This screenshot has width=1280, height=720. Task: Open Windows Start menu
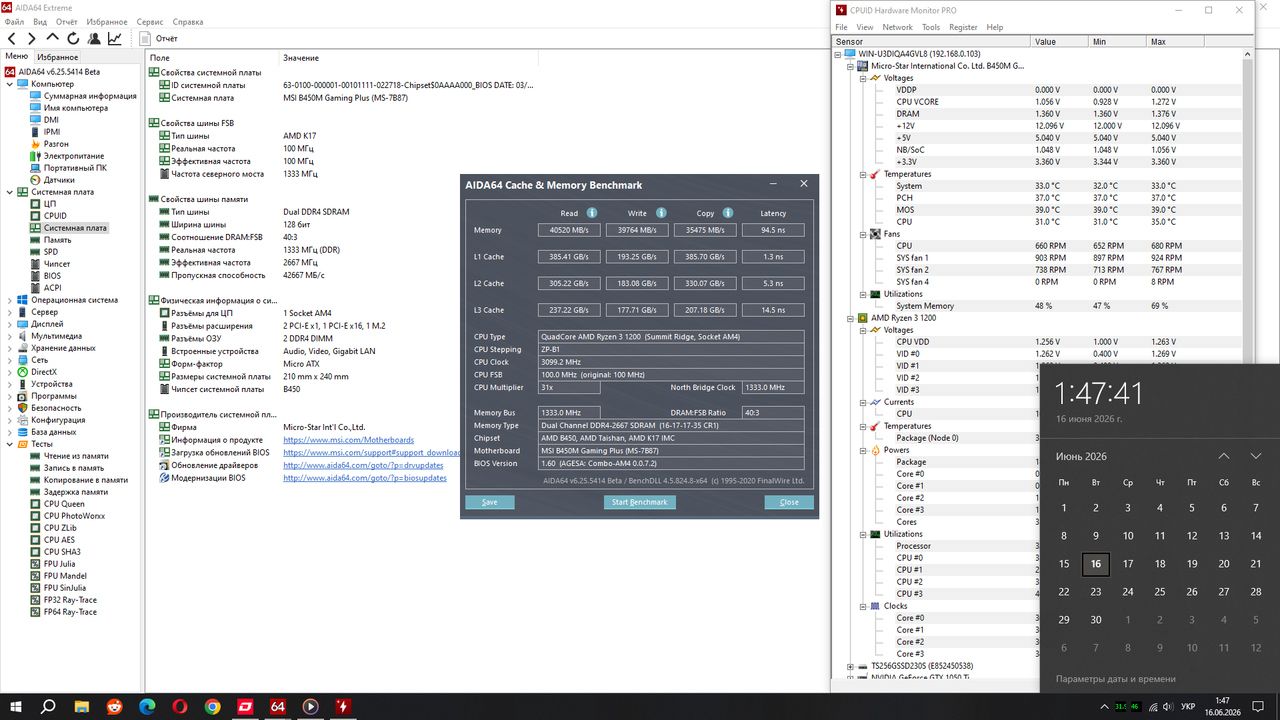16,706
